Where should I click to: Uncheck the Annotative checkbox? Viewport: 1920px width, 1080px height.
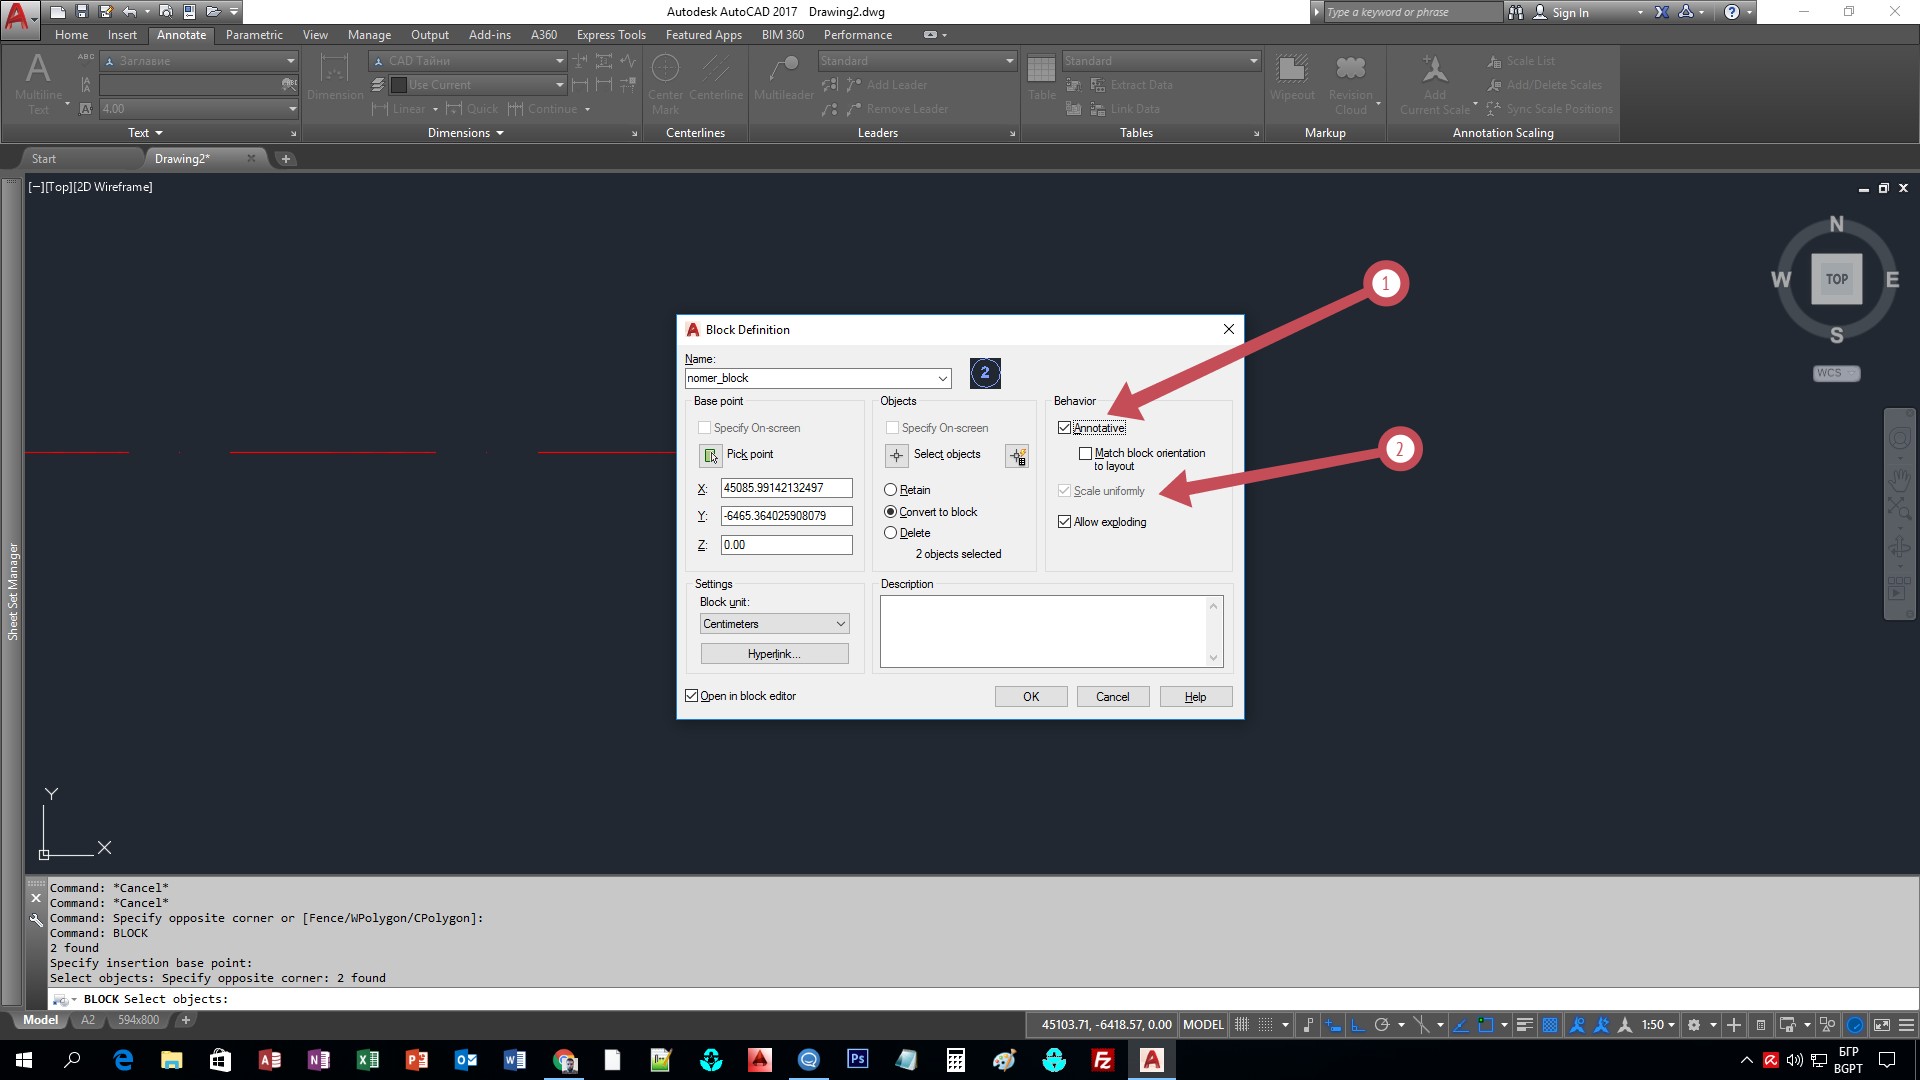pos(1066,427)
